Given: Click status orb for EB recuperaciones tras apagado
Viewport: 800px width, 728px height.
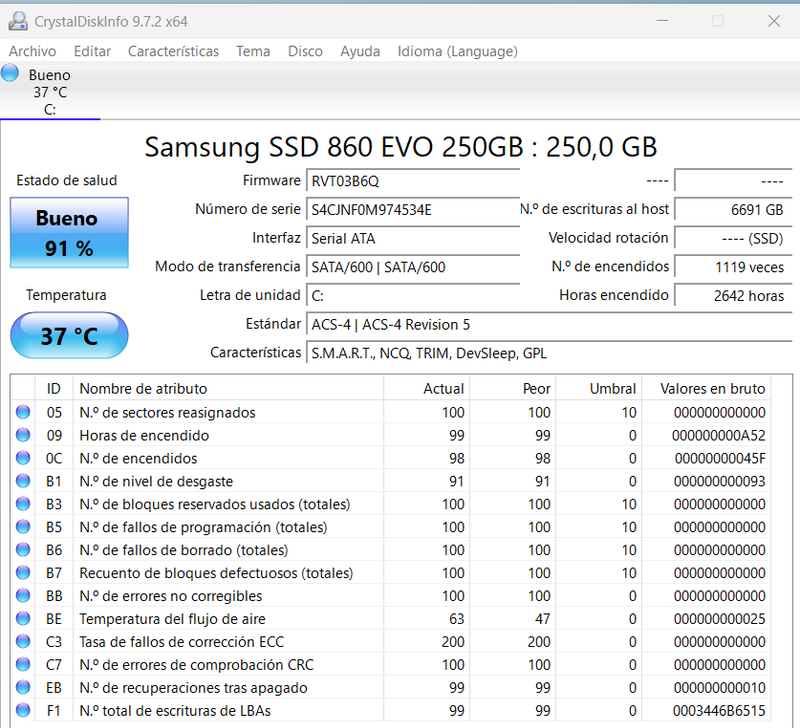Looking at the screenshot, I should 23,687.
